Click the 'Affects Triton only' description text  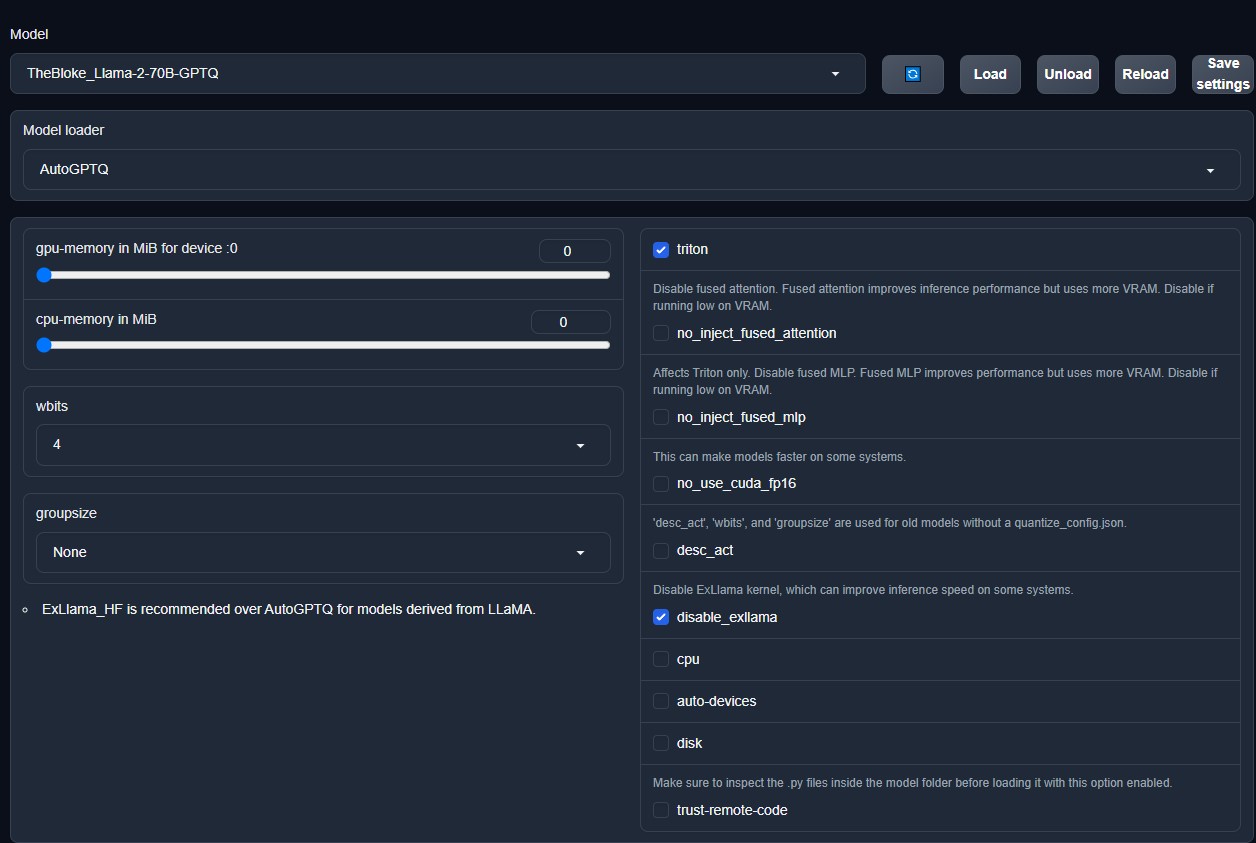[935, 381]
